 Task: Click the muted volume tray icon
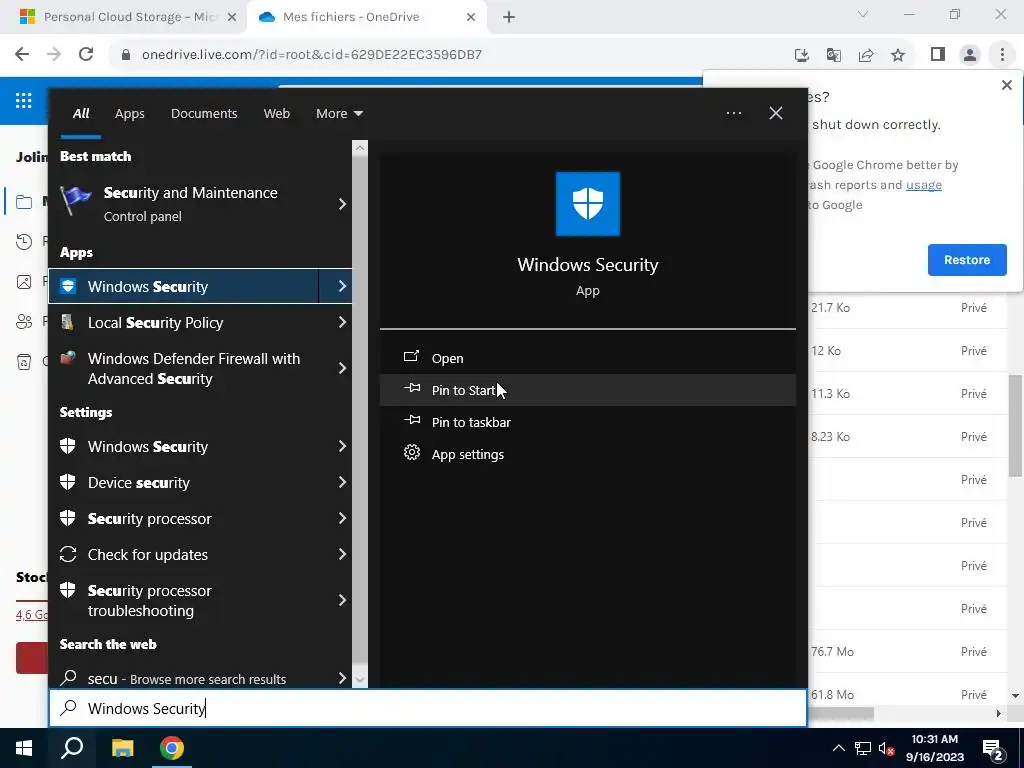point(886,748)
